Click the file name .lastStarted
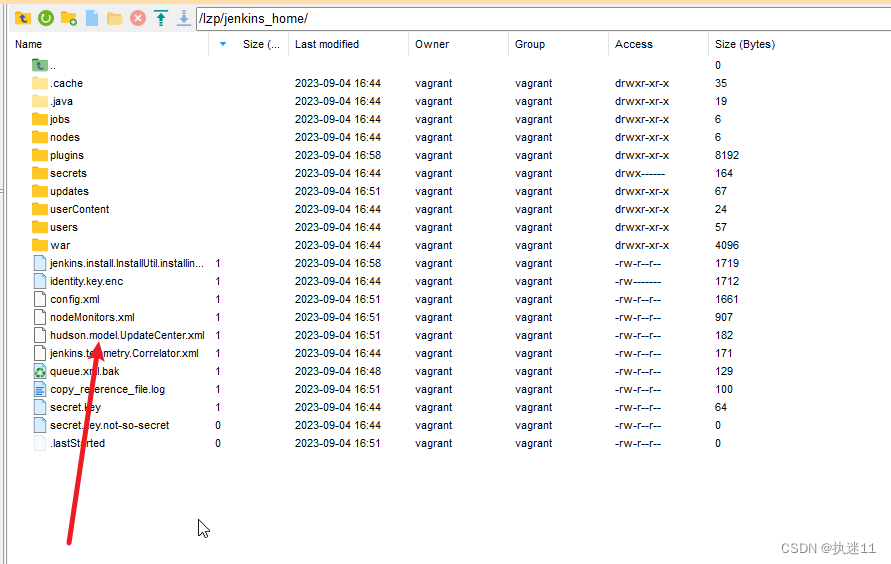This screenshot has width=891, height=564. tap(77, 443)
